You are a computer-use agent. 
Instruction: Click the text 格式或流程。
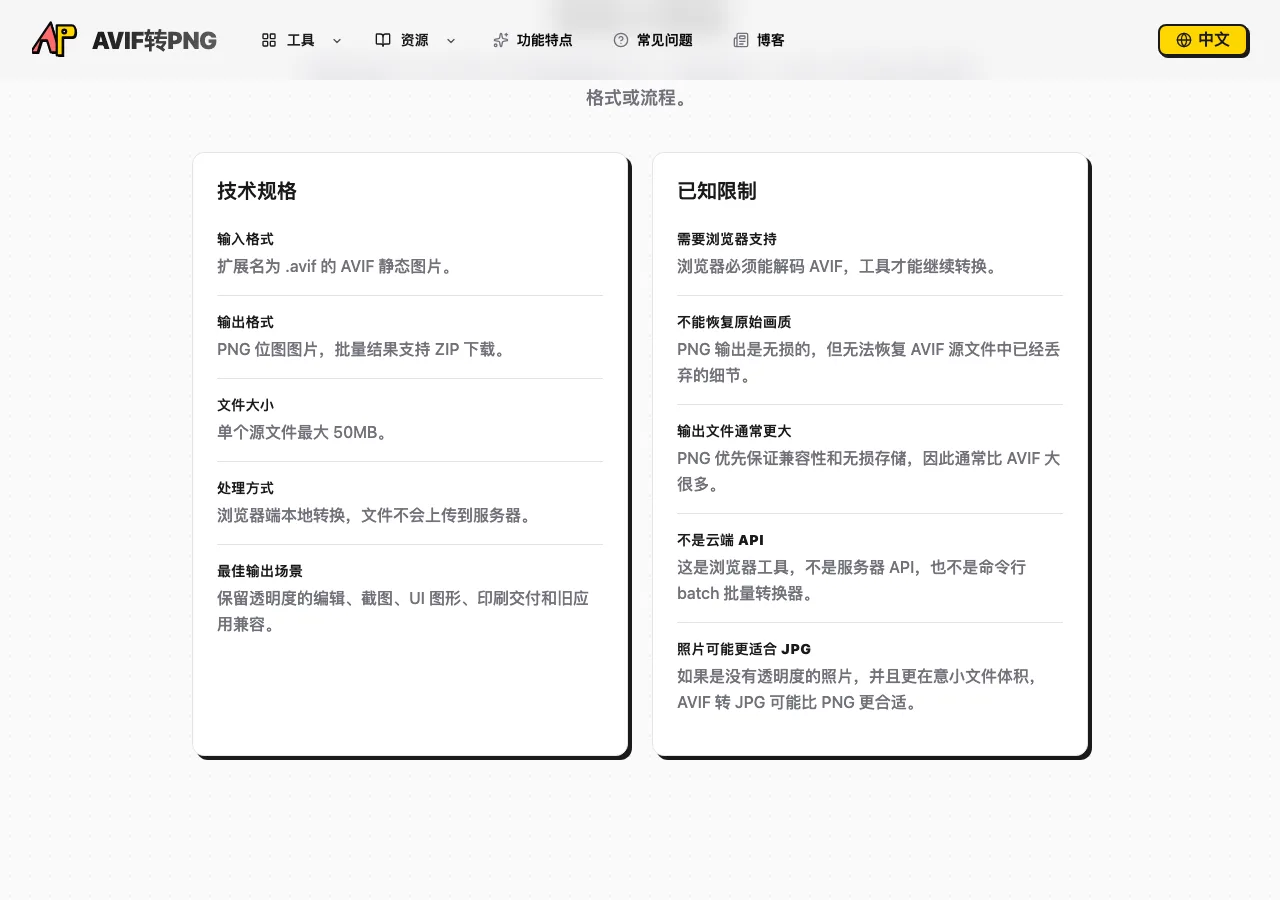click(637, 99)
